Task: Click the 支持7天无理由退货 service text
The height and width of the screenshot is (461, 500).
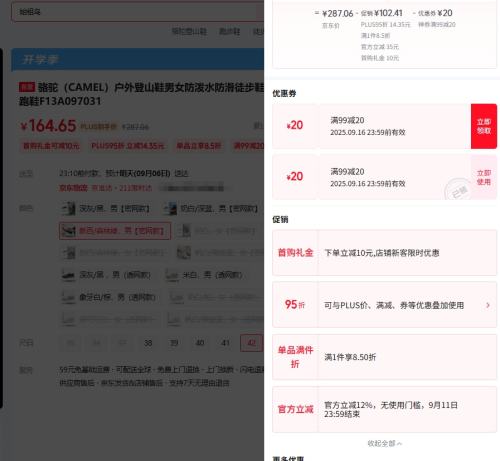Action: (199, 383)
